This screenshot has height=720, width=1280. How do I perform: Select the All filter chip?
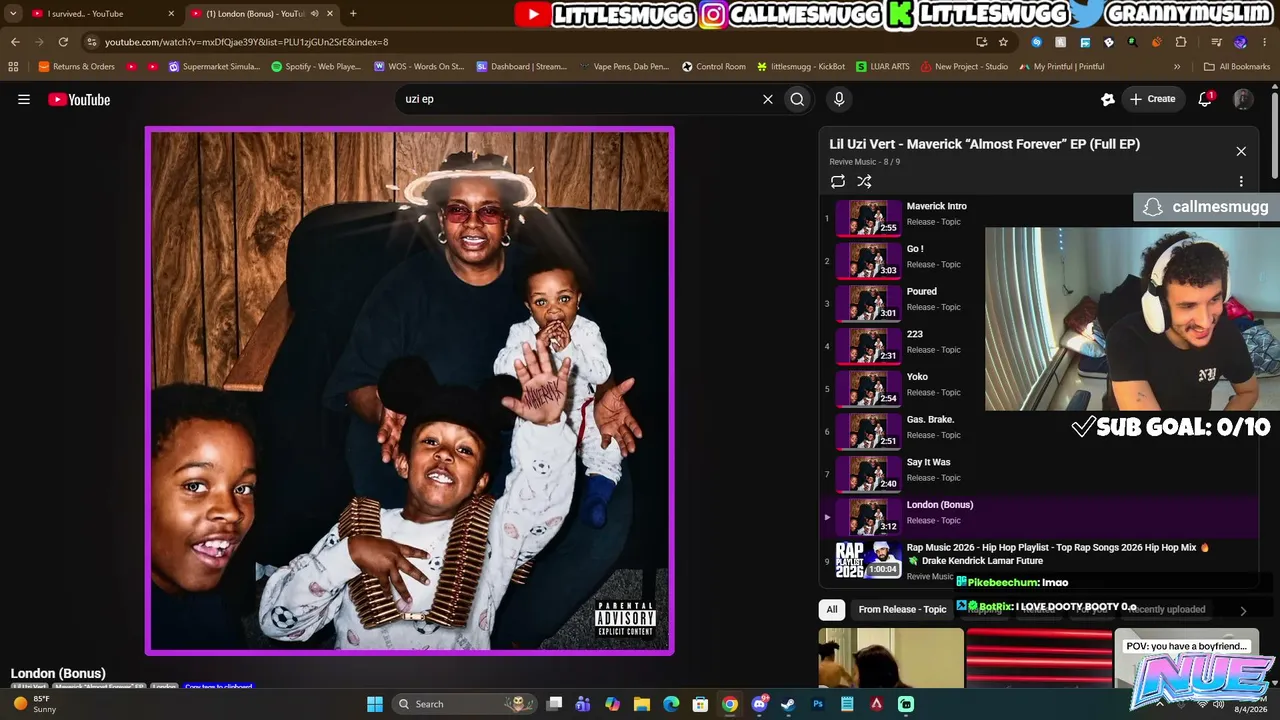[831, 609]
